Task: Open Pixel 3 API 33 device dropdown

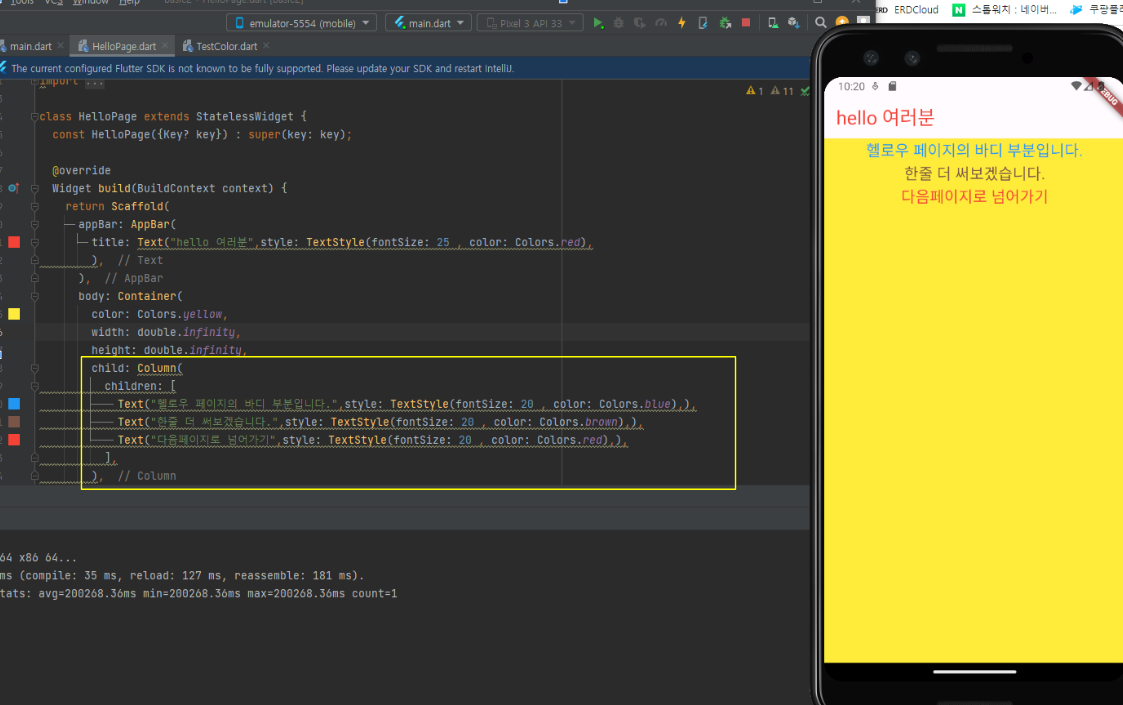Action: pyautogui.click(x=531, y=23)
